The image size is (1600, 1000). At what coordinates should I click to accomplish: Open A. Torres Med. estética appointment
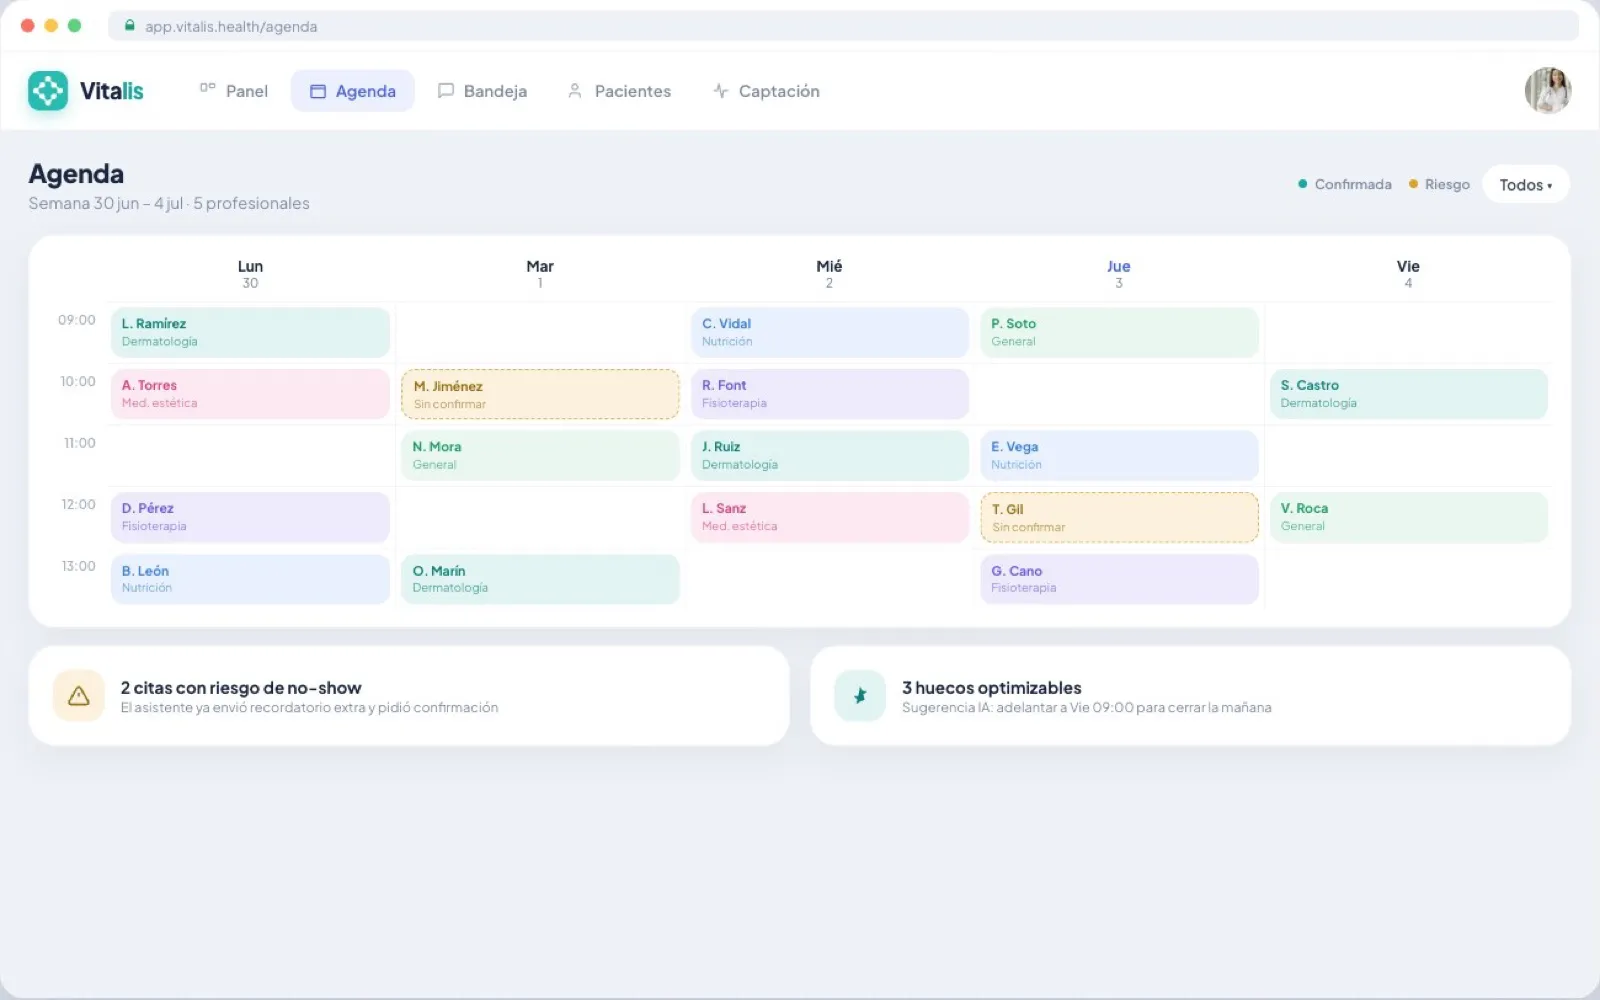250,394
